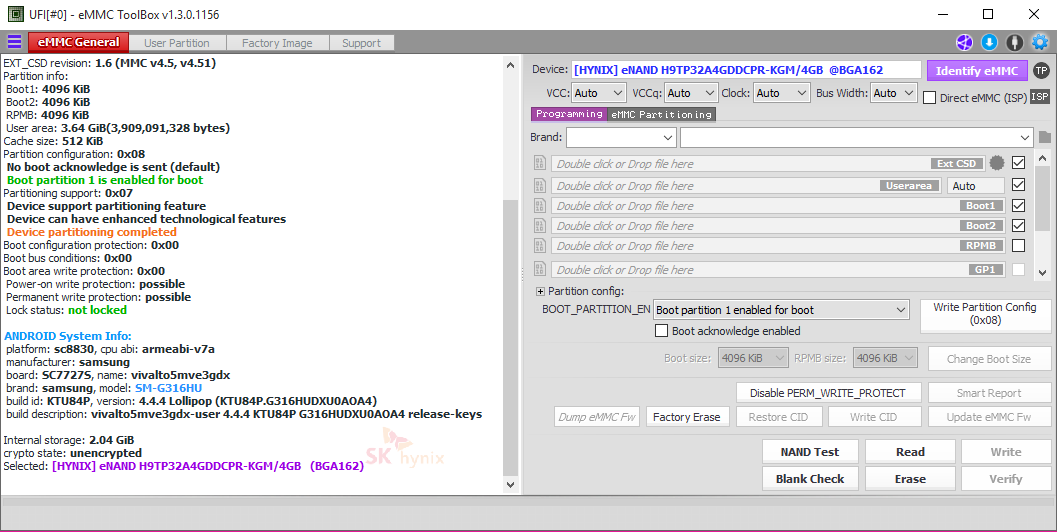The height and width of the screenshot is (532, 1057).
Task: Click the Boot1 file drop field
Action: click(x=778, y=206)
